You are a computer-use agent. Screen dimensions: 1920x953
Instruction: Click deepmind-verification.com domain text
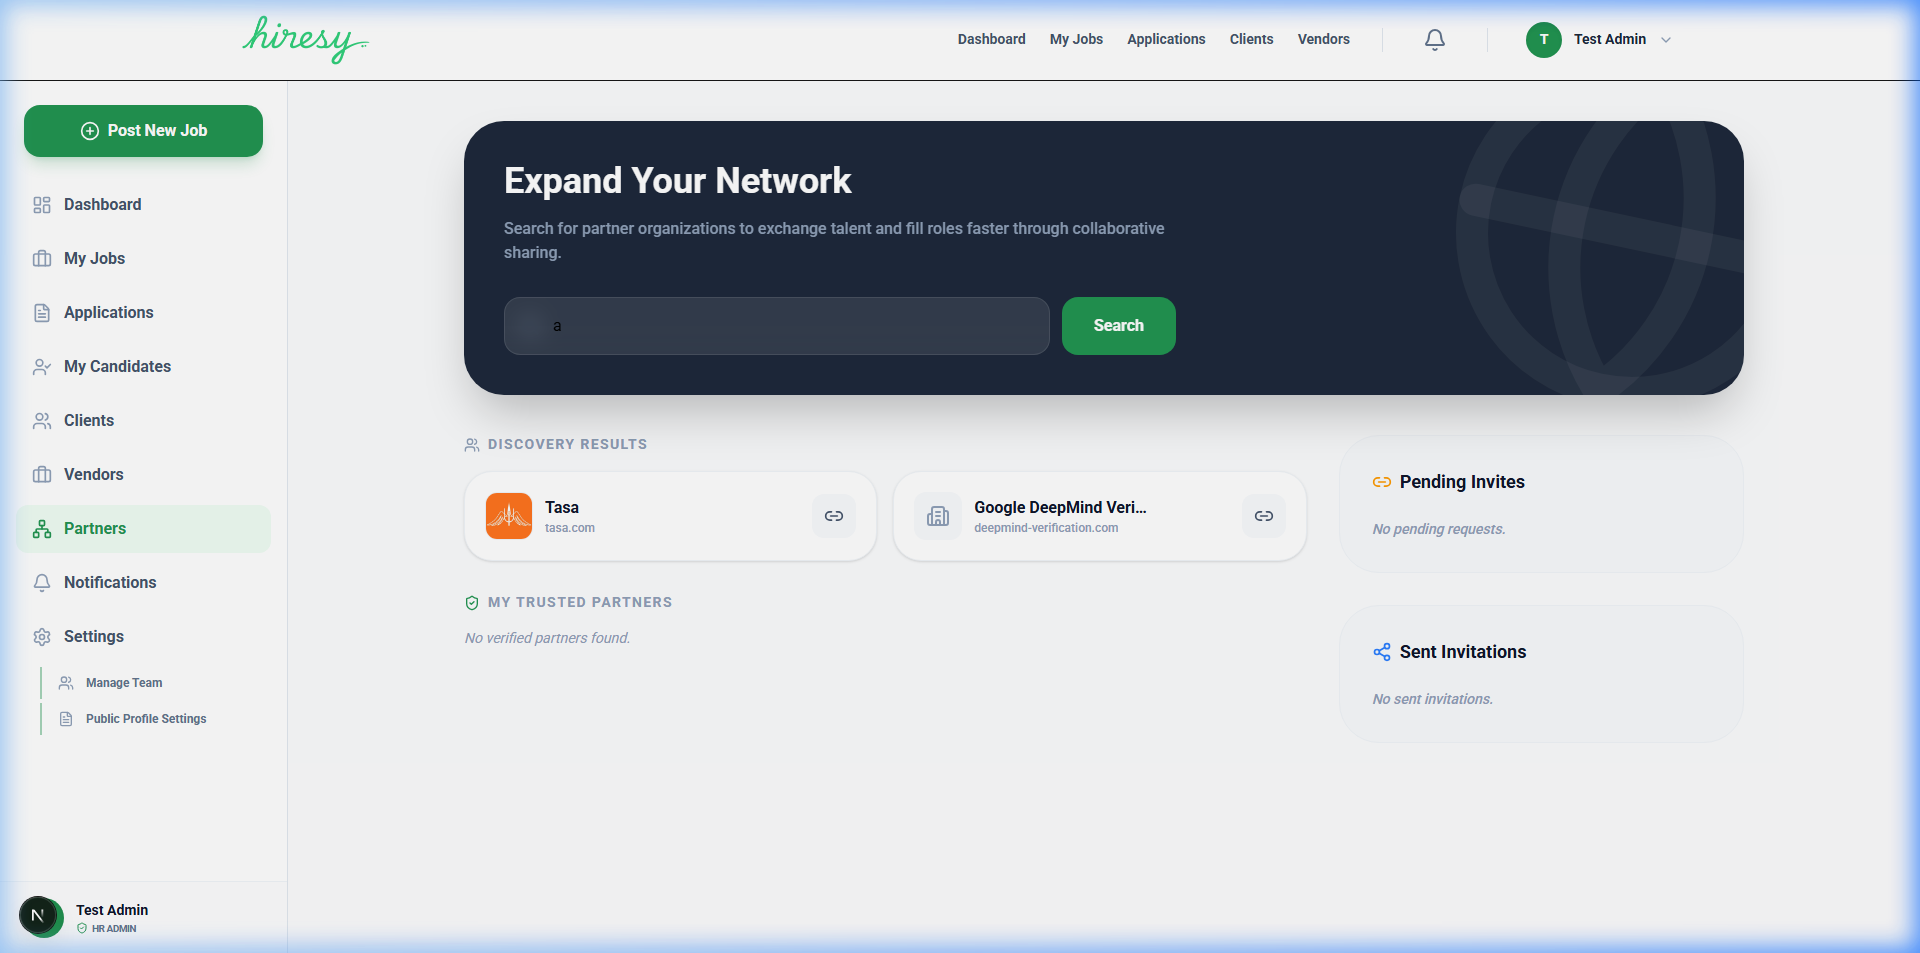point(1046,528)
